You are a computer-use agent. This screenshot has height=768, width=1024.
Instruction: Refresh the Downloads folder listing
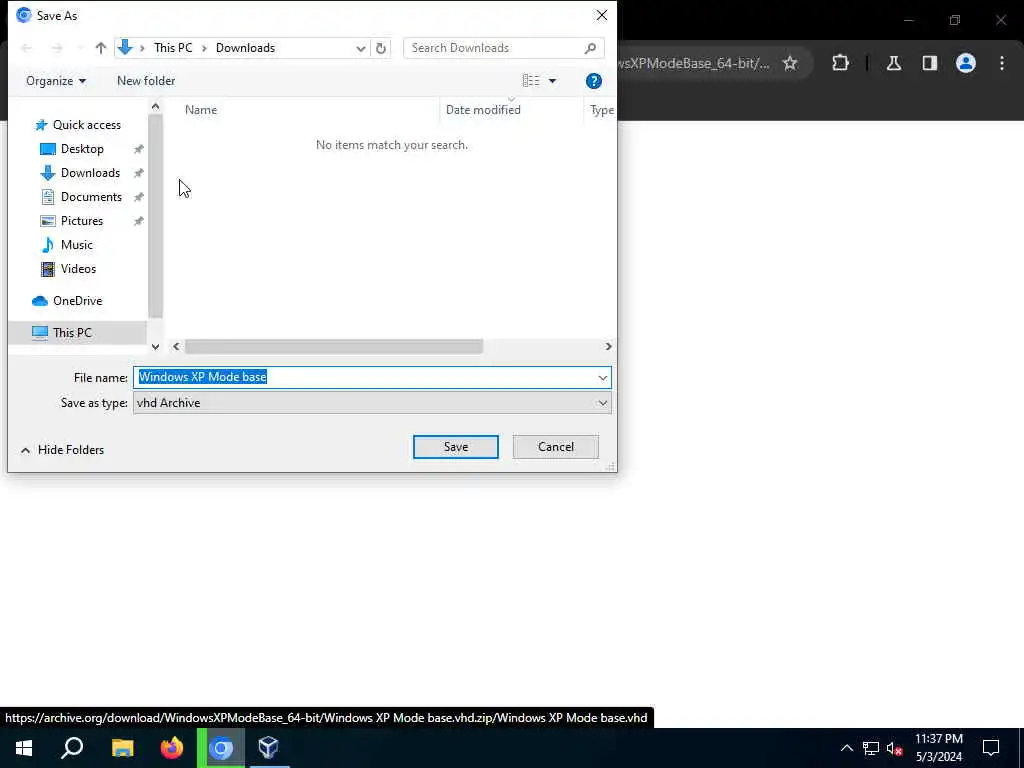381,48
